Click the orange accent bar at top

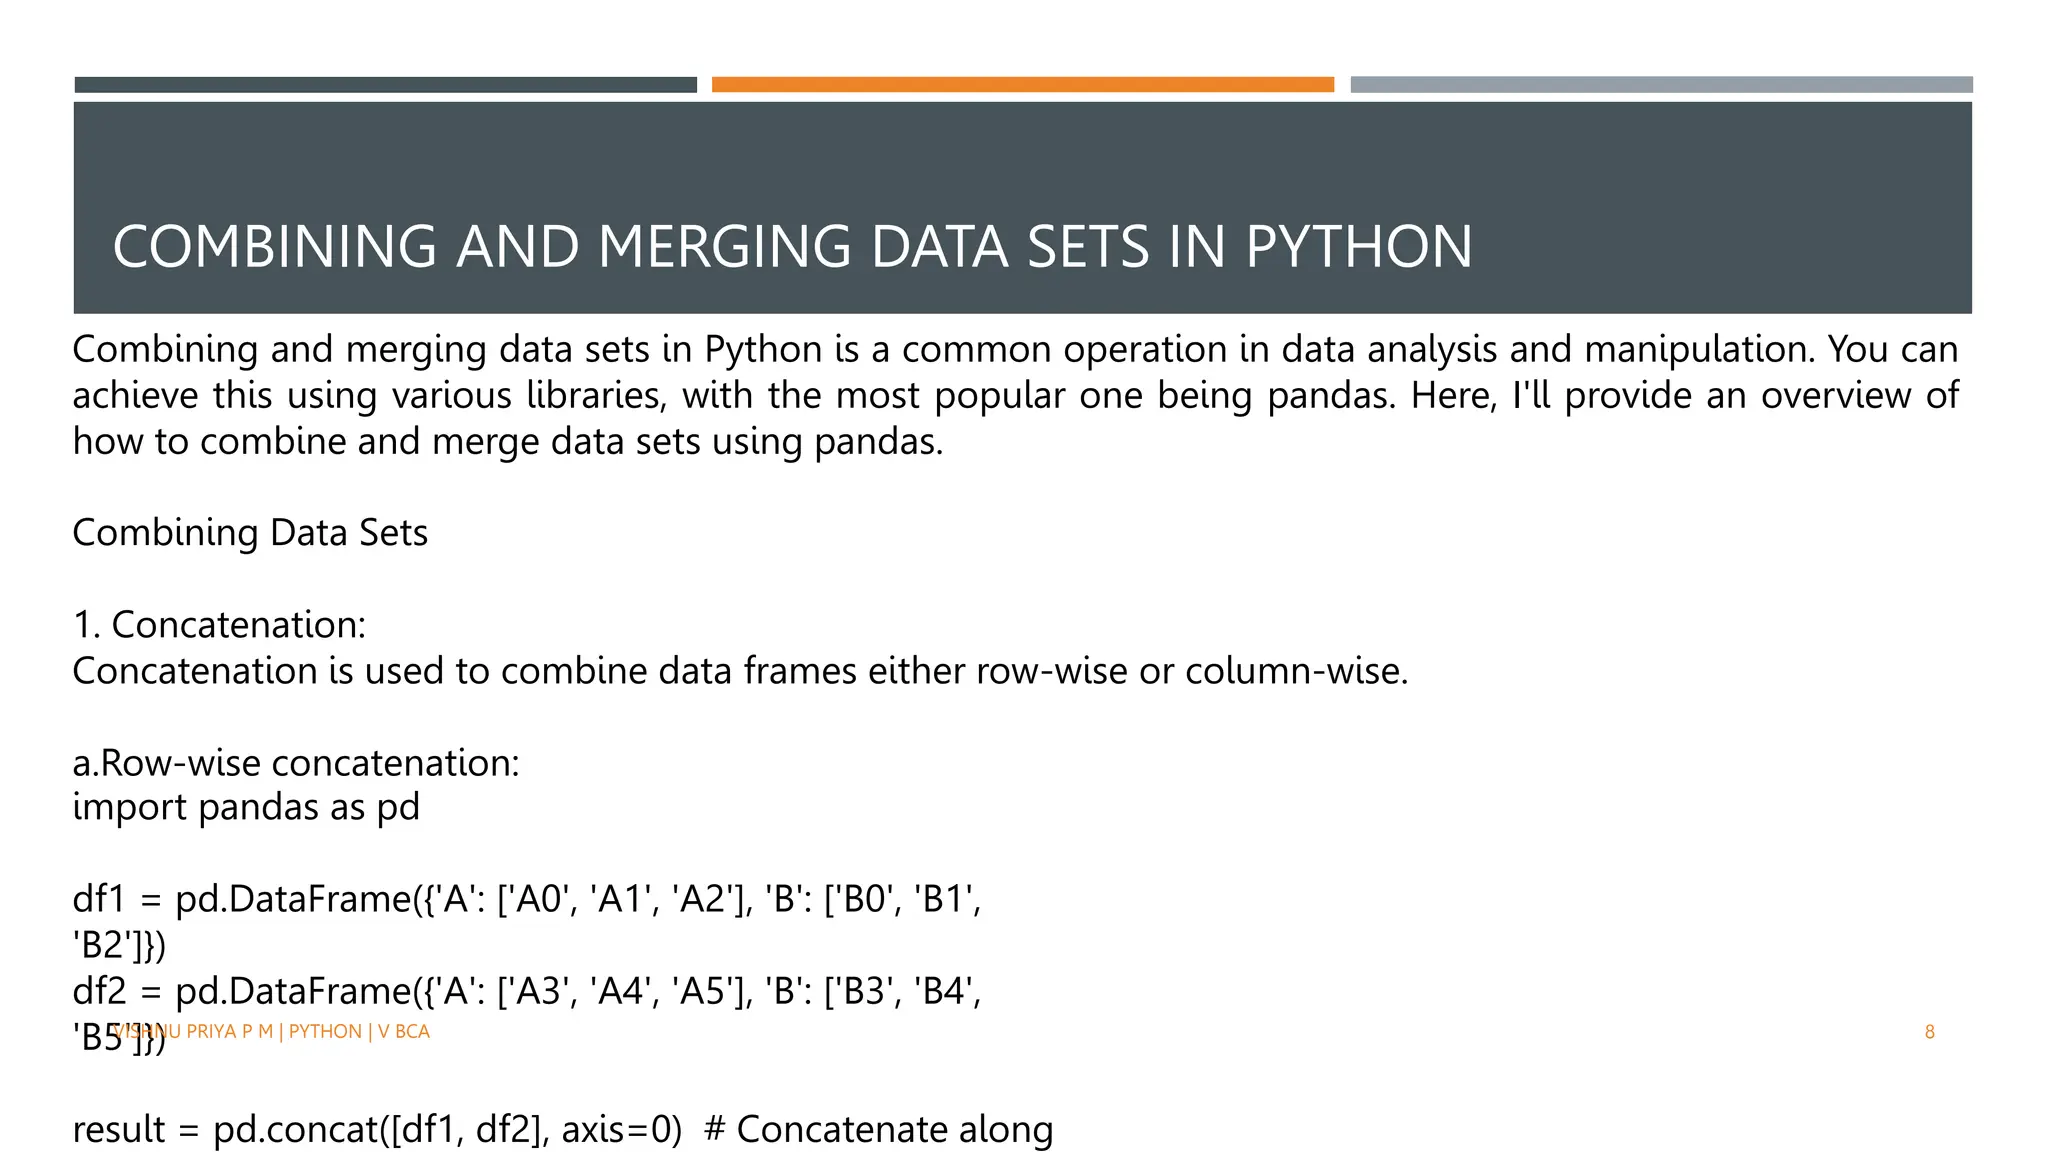pyautogui.click(x=1022, y=85)
